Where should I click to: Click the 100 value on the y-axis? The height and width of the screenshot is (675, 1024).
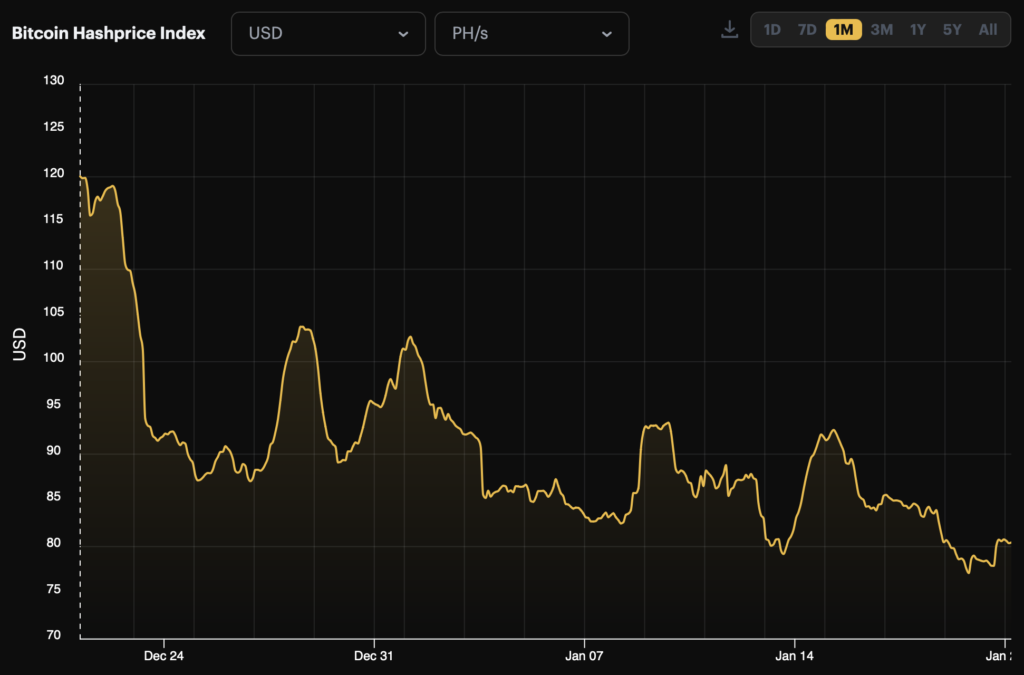(54, 358)
